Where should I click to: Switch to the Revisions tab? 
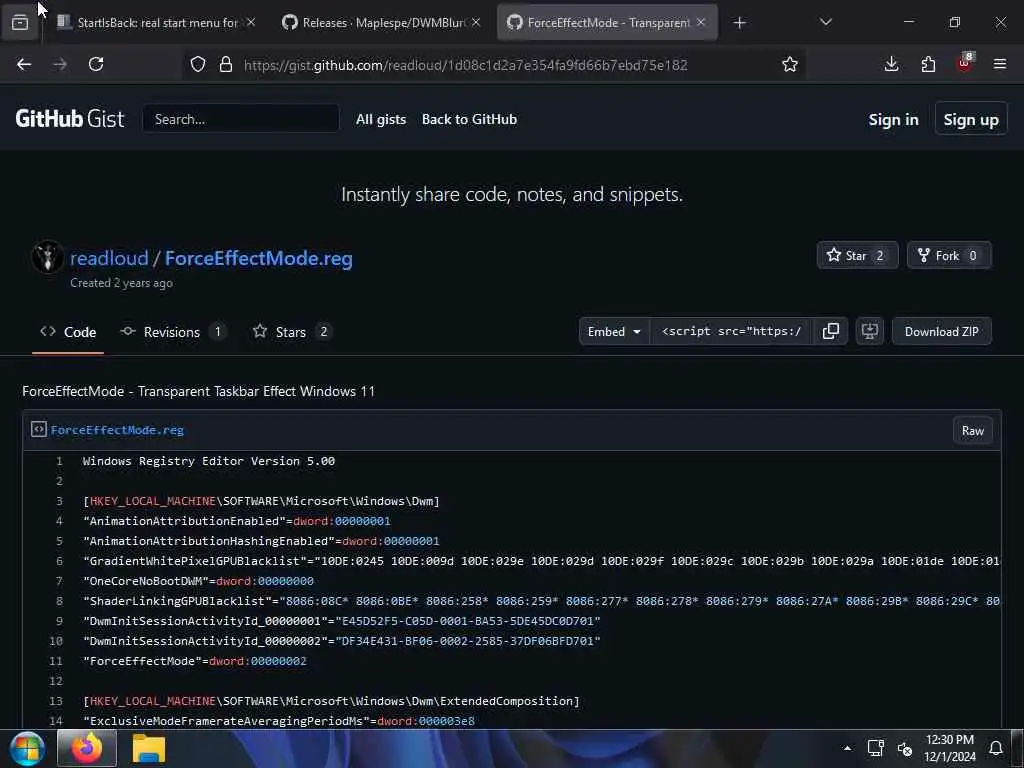pos(172,332)
